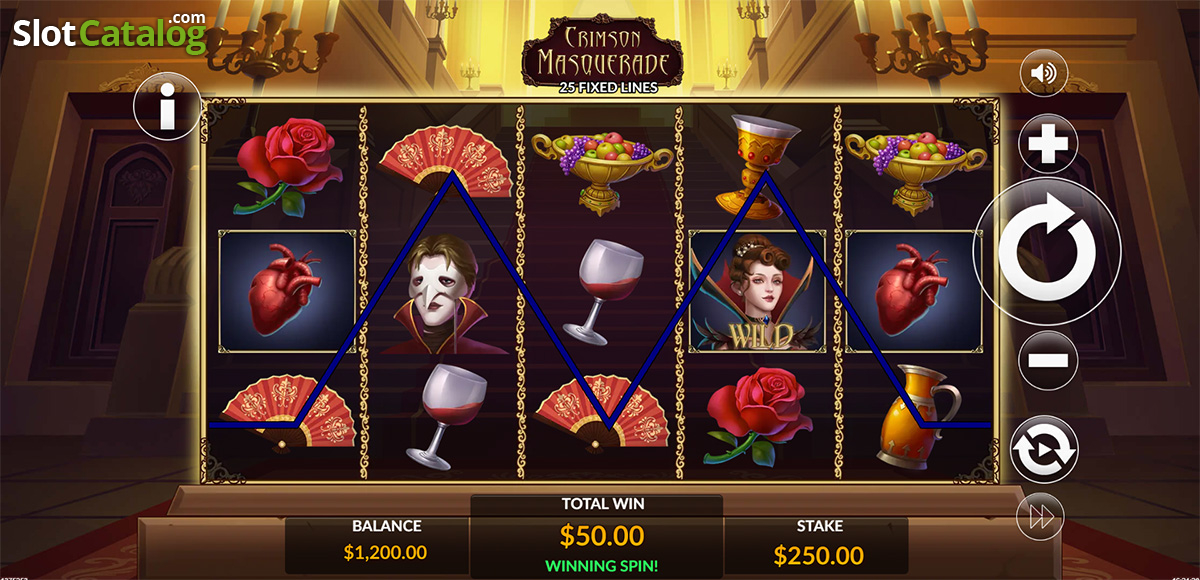Mute the game sound
Screen dimensions: 1200x580
1045,73
